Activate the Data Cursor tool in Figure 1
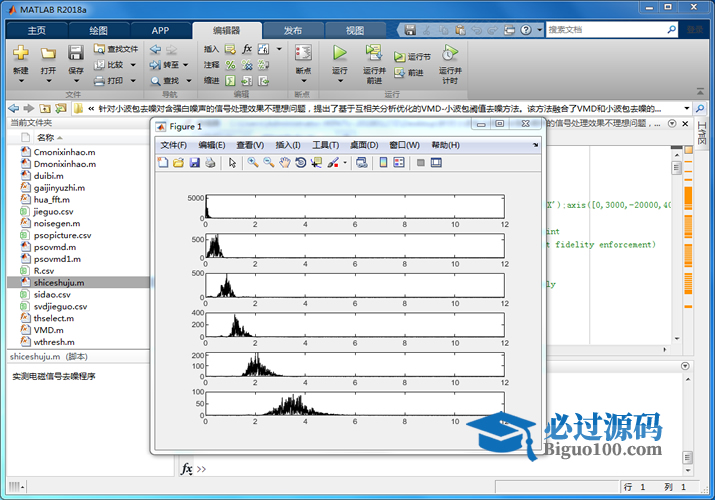The height and width of the screenshot is (500, 715). coord(317,163)
